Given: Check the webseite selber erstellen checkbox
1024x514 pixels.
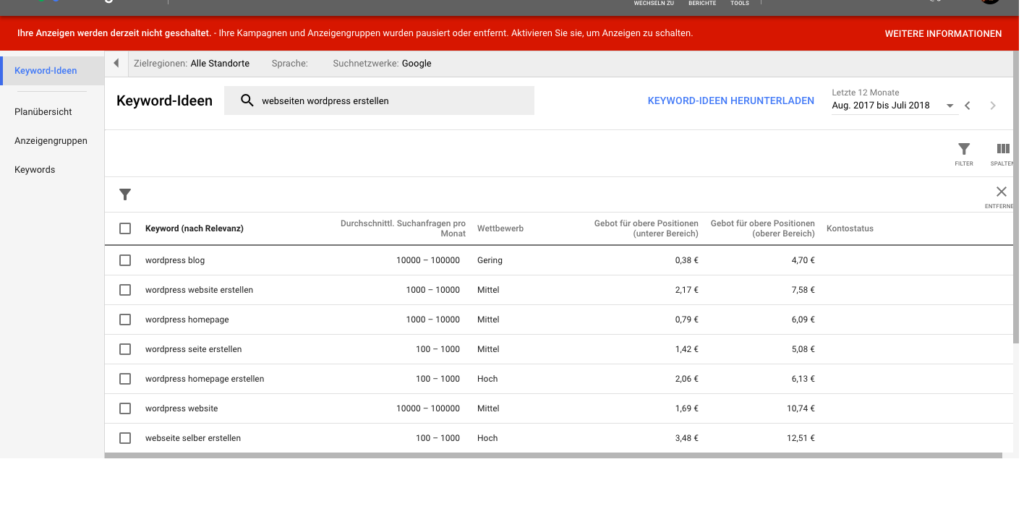Looking at the screenshot, I should coord(125,438).
